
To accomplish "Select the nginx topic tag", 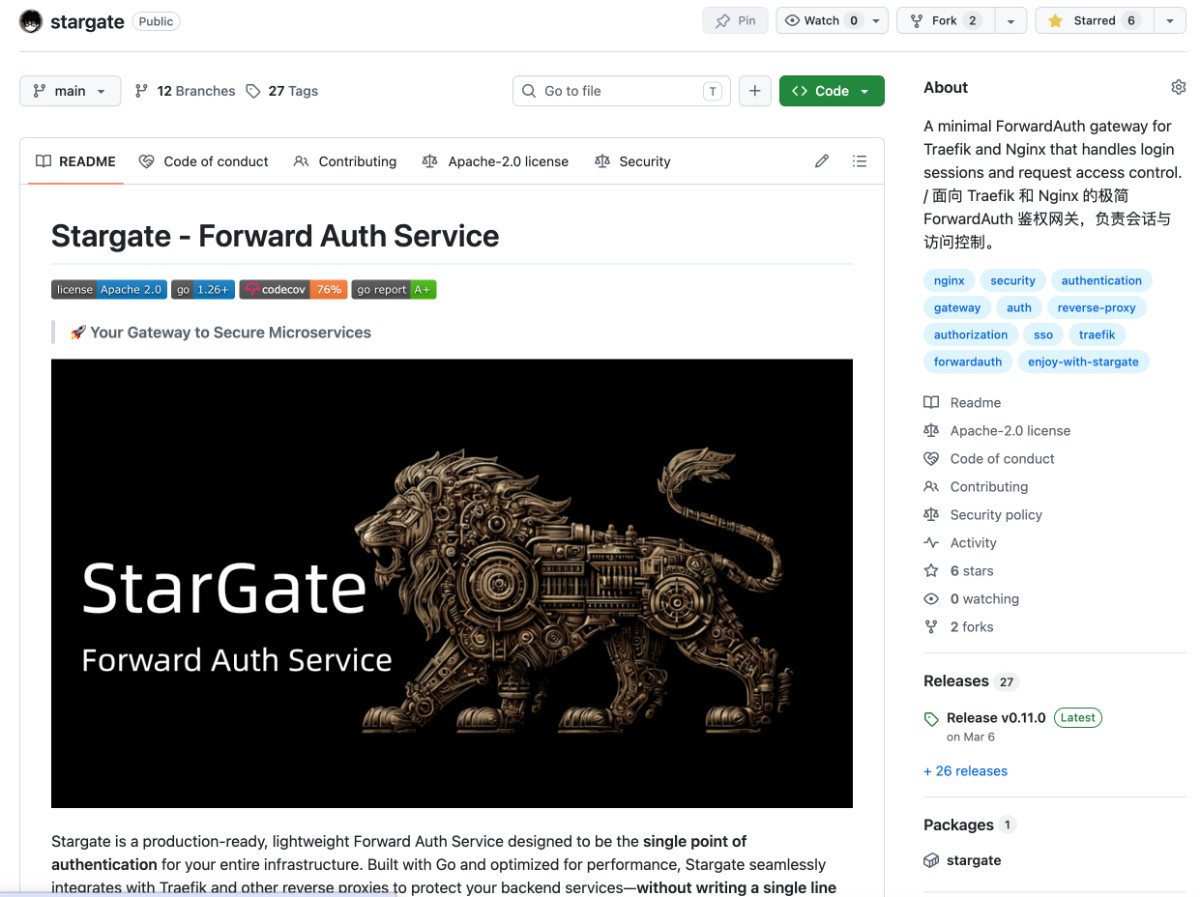I will (x=949, y=281).
